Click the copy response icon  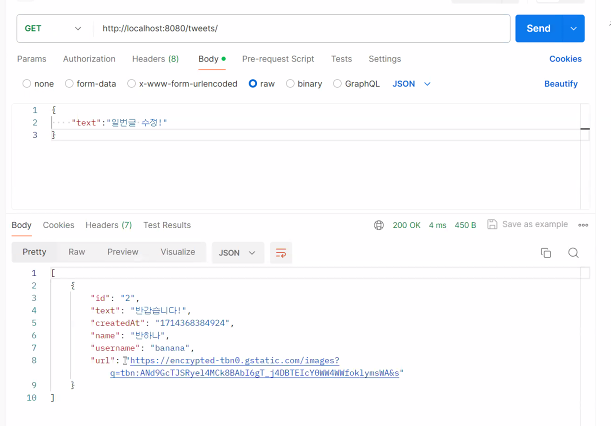[x=546, y=253]
